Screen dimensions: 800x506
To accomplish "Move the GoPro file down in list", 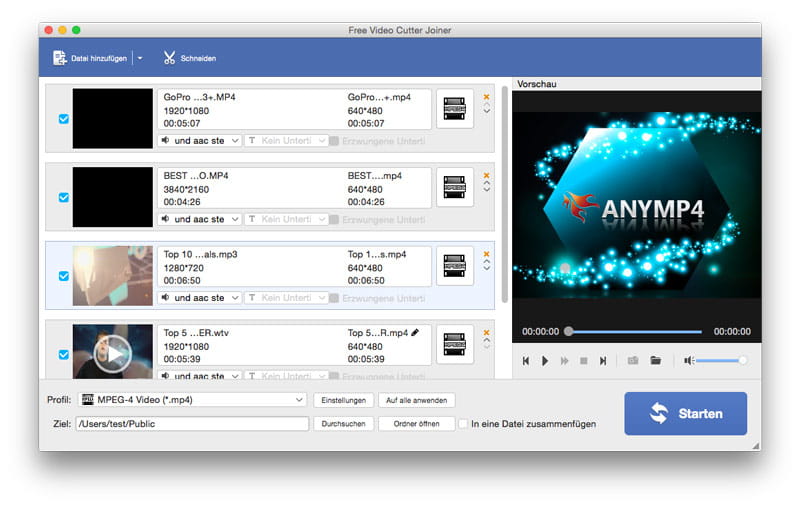I will tap(487, 111).
